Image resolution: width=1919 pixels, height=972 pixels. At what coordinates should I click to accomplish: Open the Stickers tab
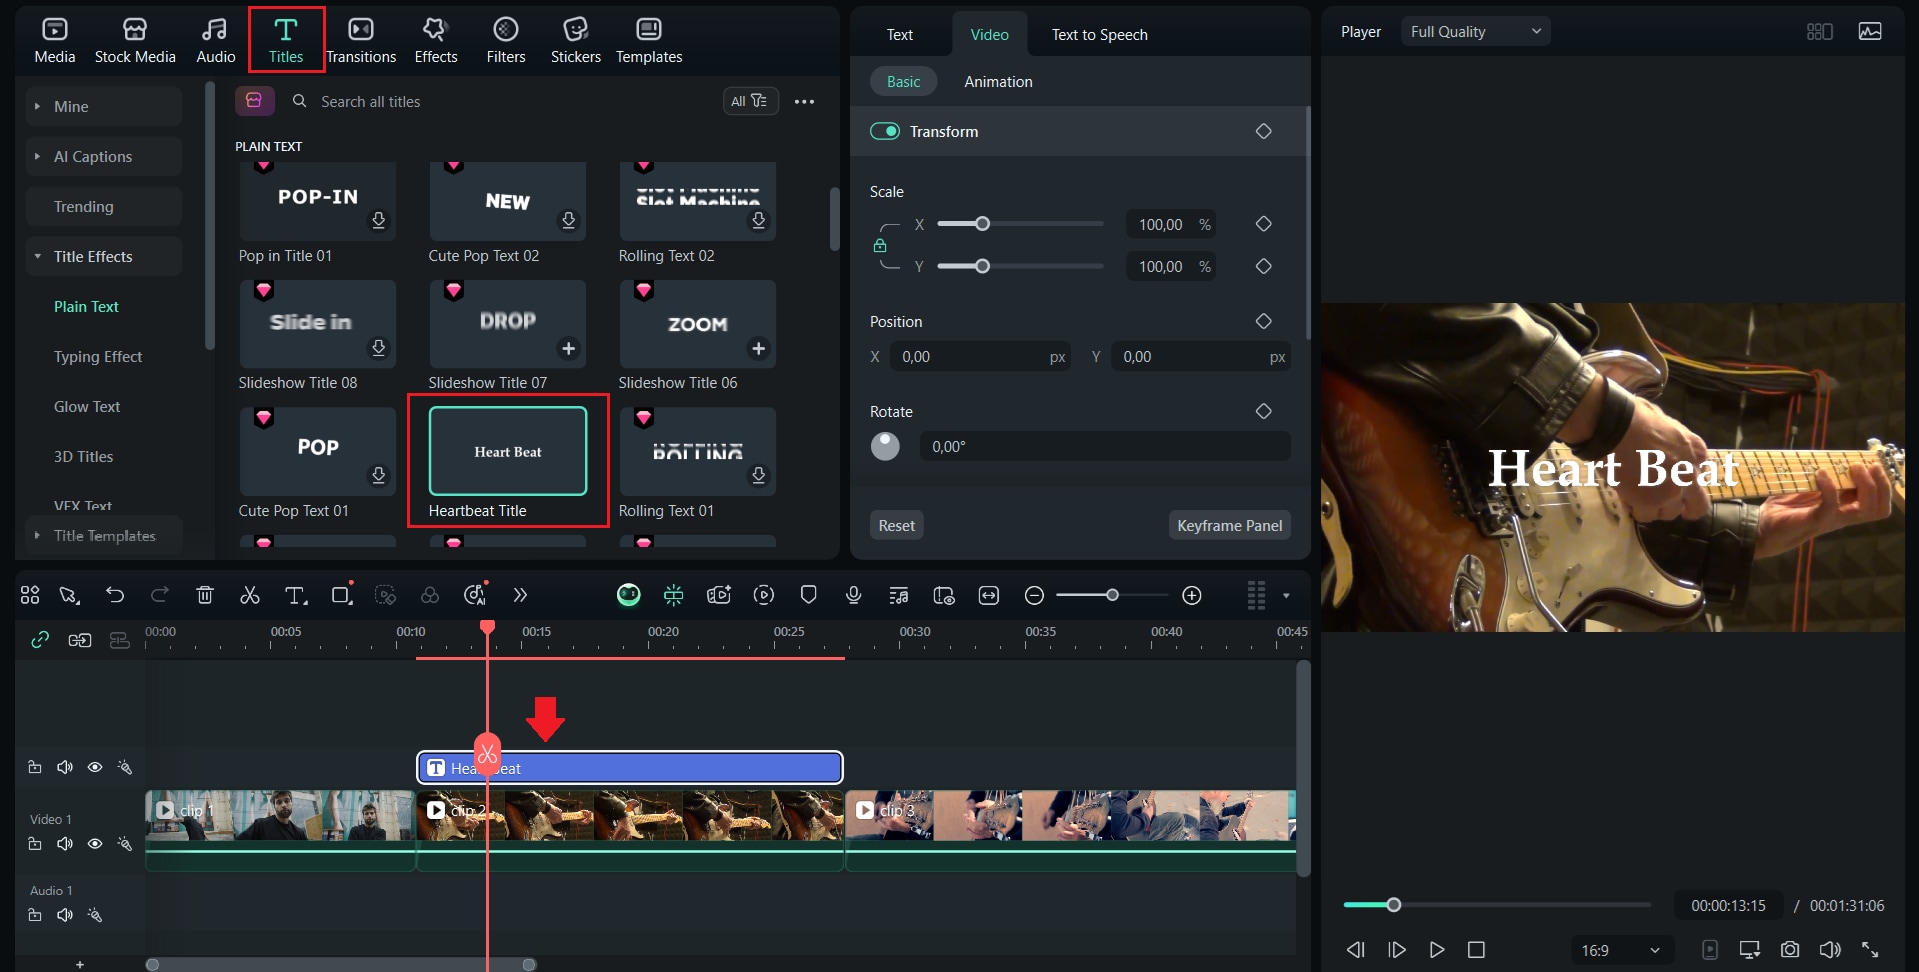click(576, 40)
